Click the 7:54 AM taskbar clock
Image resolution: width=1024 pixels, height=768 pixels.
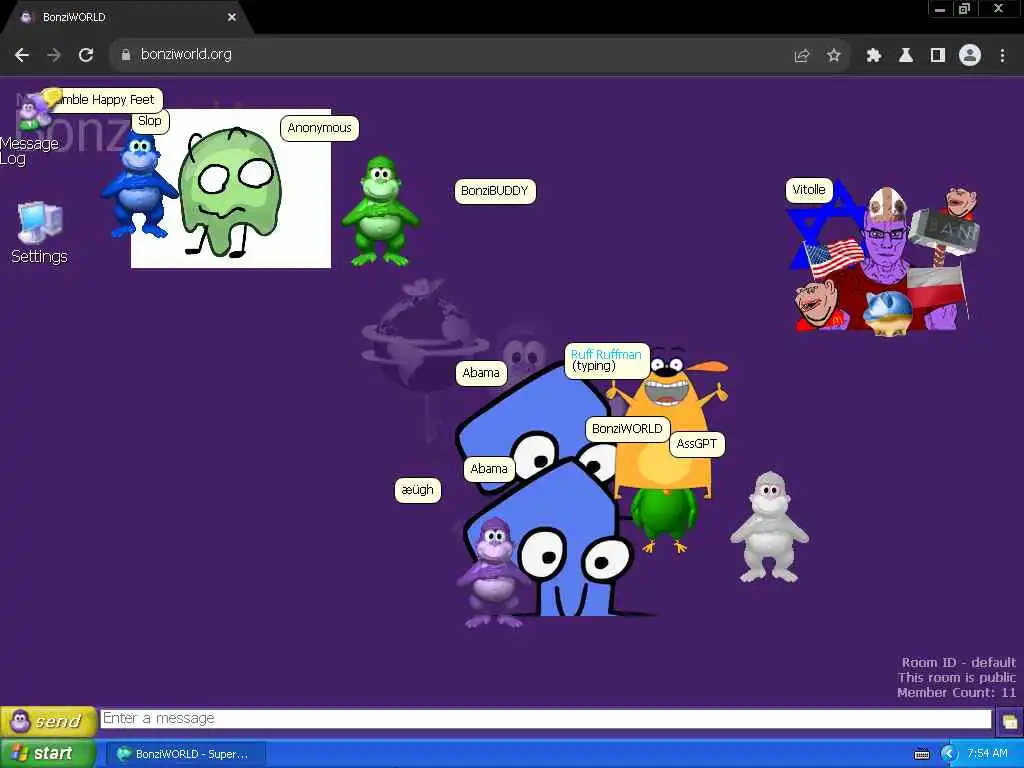coord(987,754)
